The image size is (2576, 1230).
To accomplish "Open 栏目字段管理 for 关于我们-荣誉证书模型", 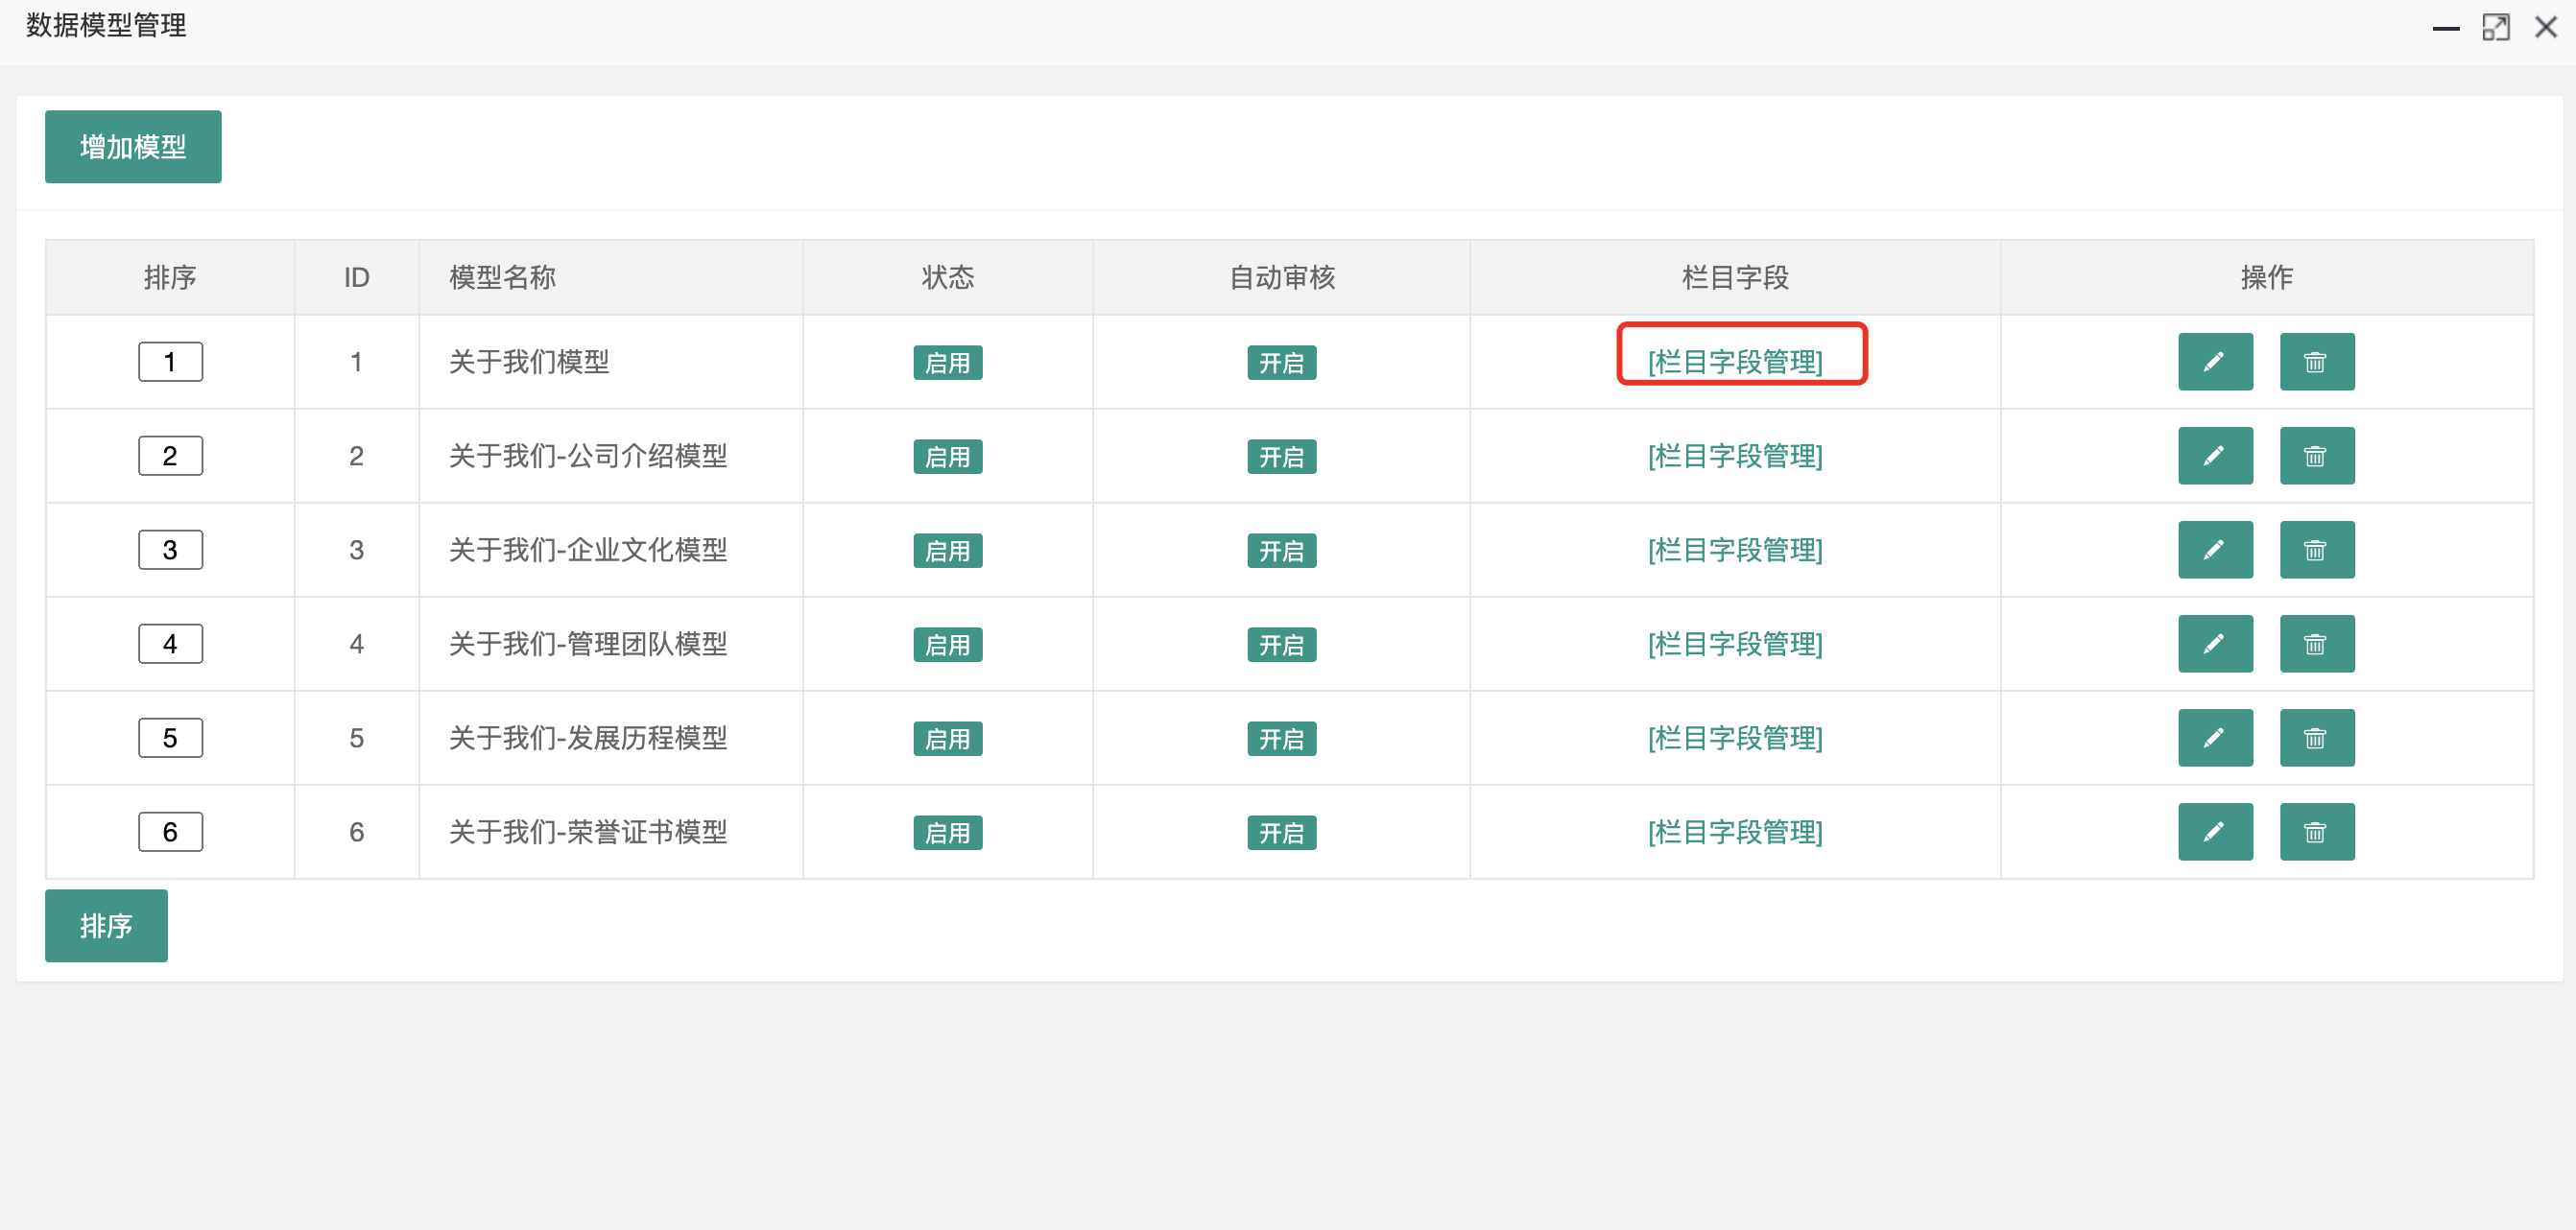I will point(1735,832).
